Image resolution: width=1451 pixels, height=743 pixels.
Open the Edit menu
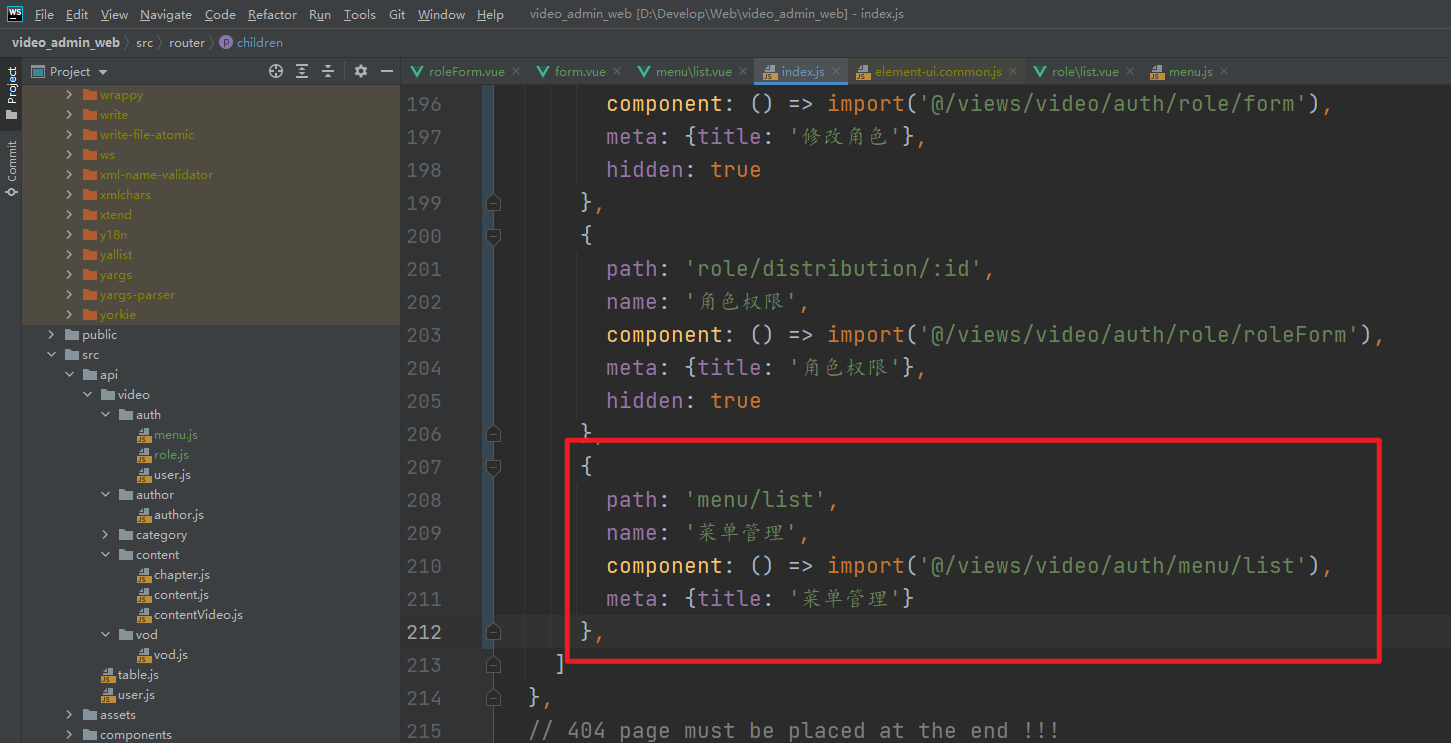click(77, 15)
